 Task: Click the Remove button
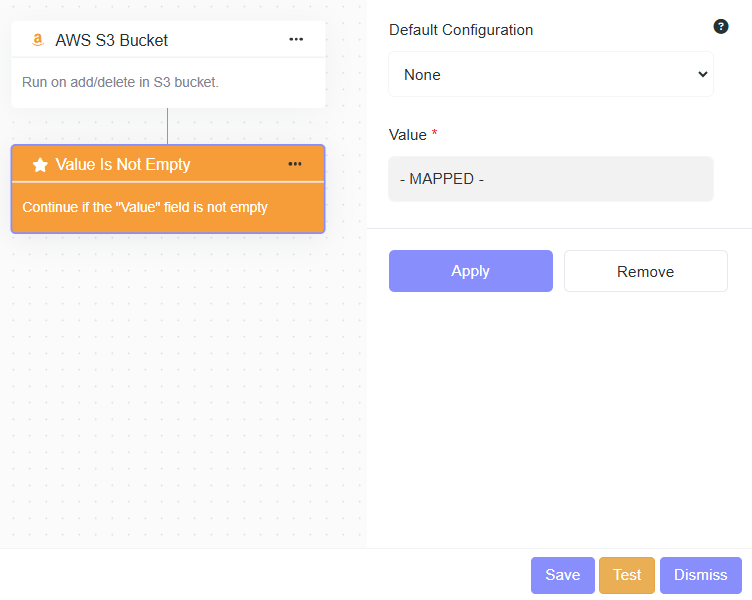pyautogui.click(x=645, y=271)
